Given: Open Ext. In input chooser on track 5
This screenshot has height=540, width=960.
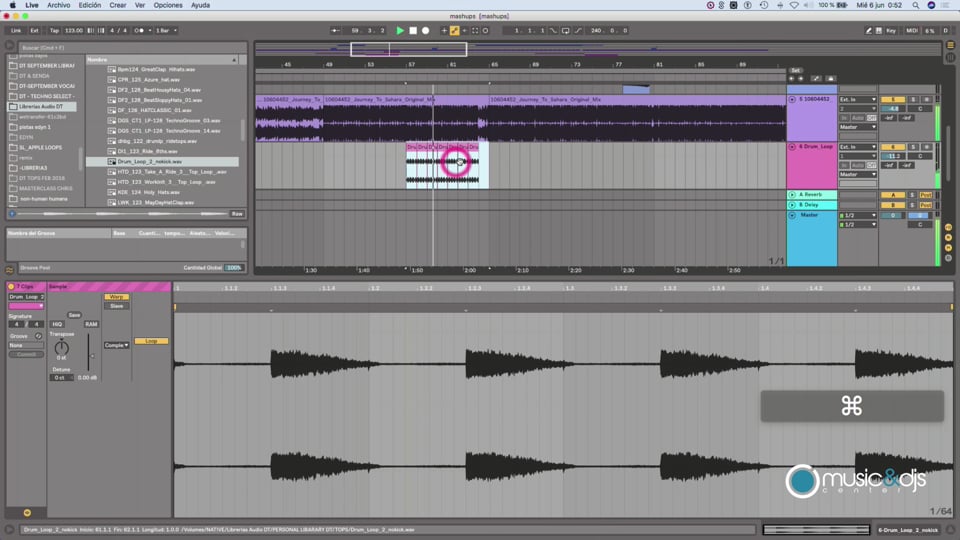Looking at the screenshot, I should point(858,99).
